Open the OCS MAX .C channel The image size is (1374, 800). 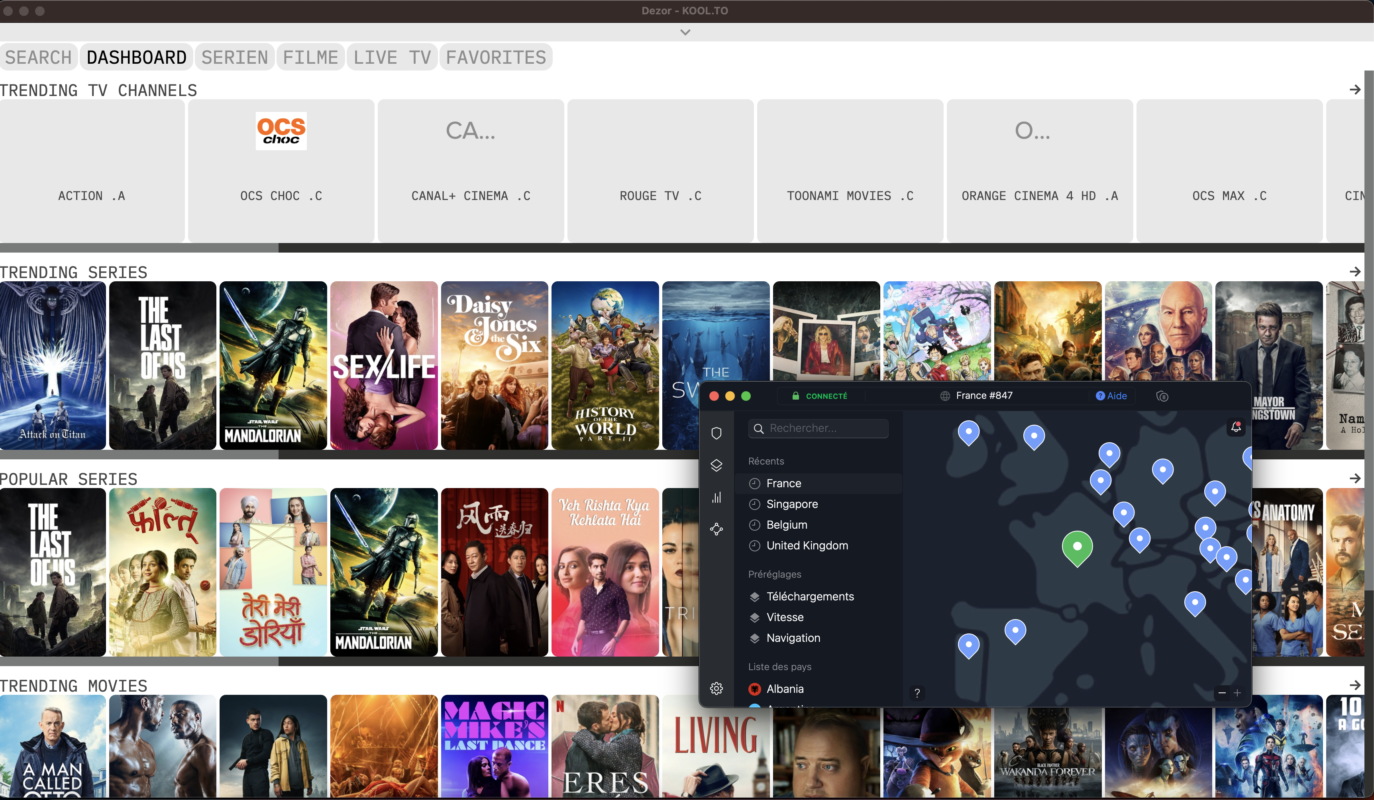pos(1229,170)
